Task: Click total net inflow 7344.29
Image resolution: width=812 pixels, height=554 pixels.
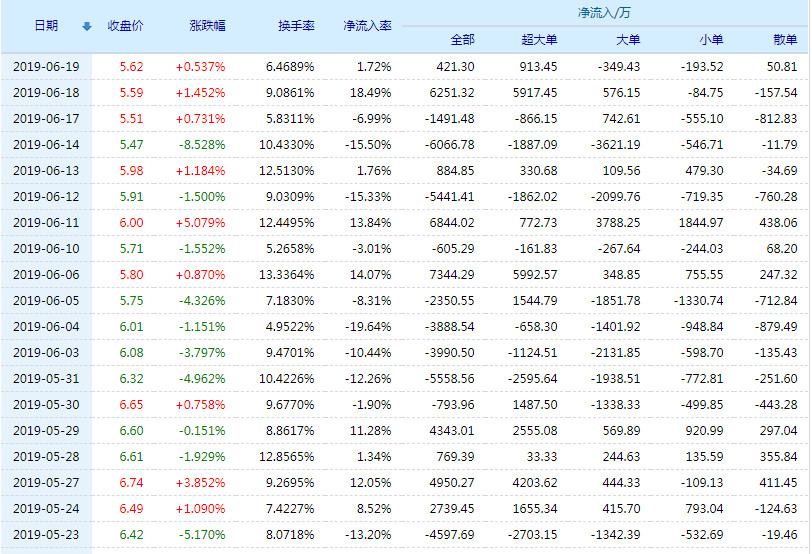Action: [452, 274]
